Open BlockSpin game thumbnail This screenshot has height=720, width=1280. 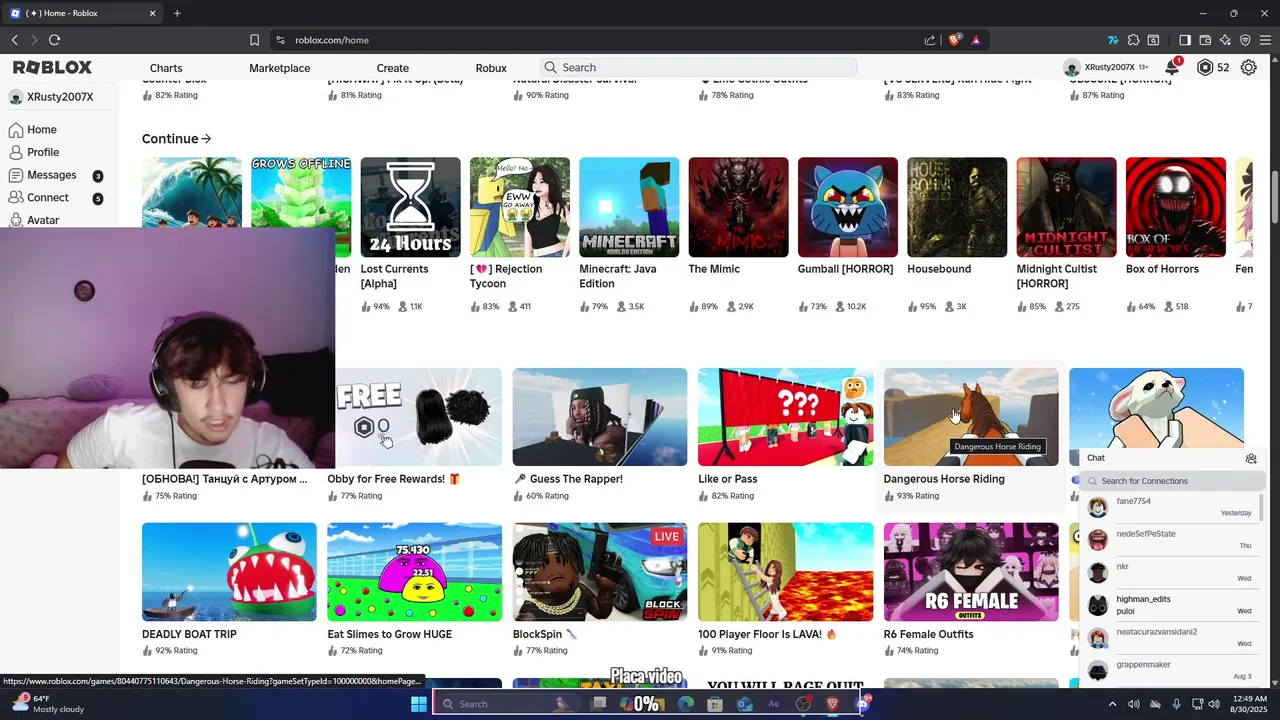pos(600,572)
